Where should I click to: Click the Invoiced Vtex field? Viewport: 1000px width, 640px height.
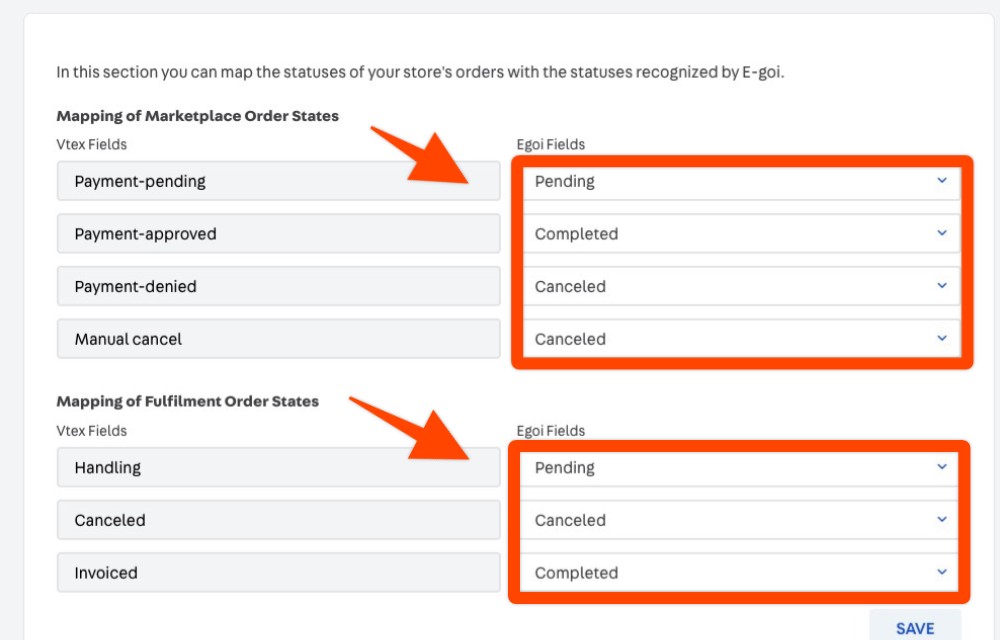[278, 573]
